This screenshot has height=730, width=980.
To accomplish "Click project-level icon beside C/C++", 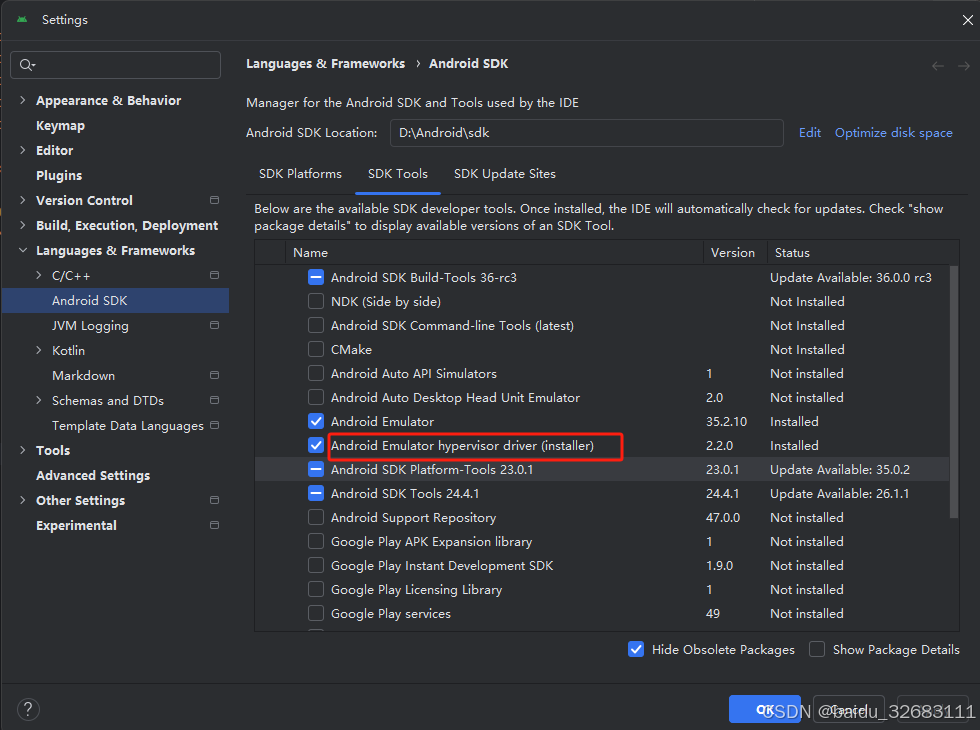I will click(x=214, y=275).
